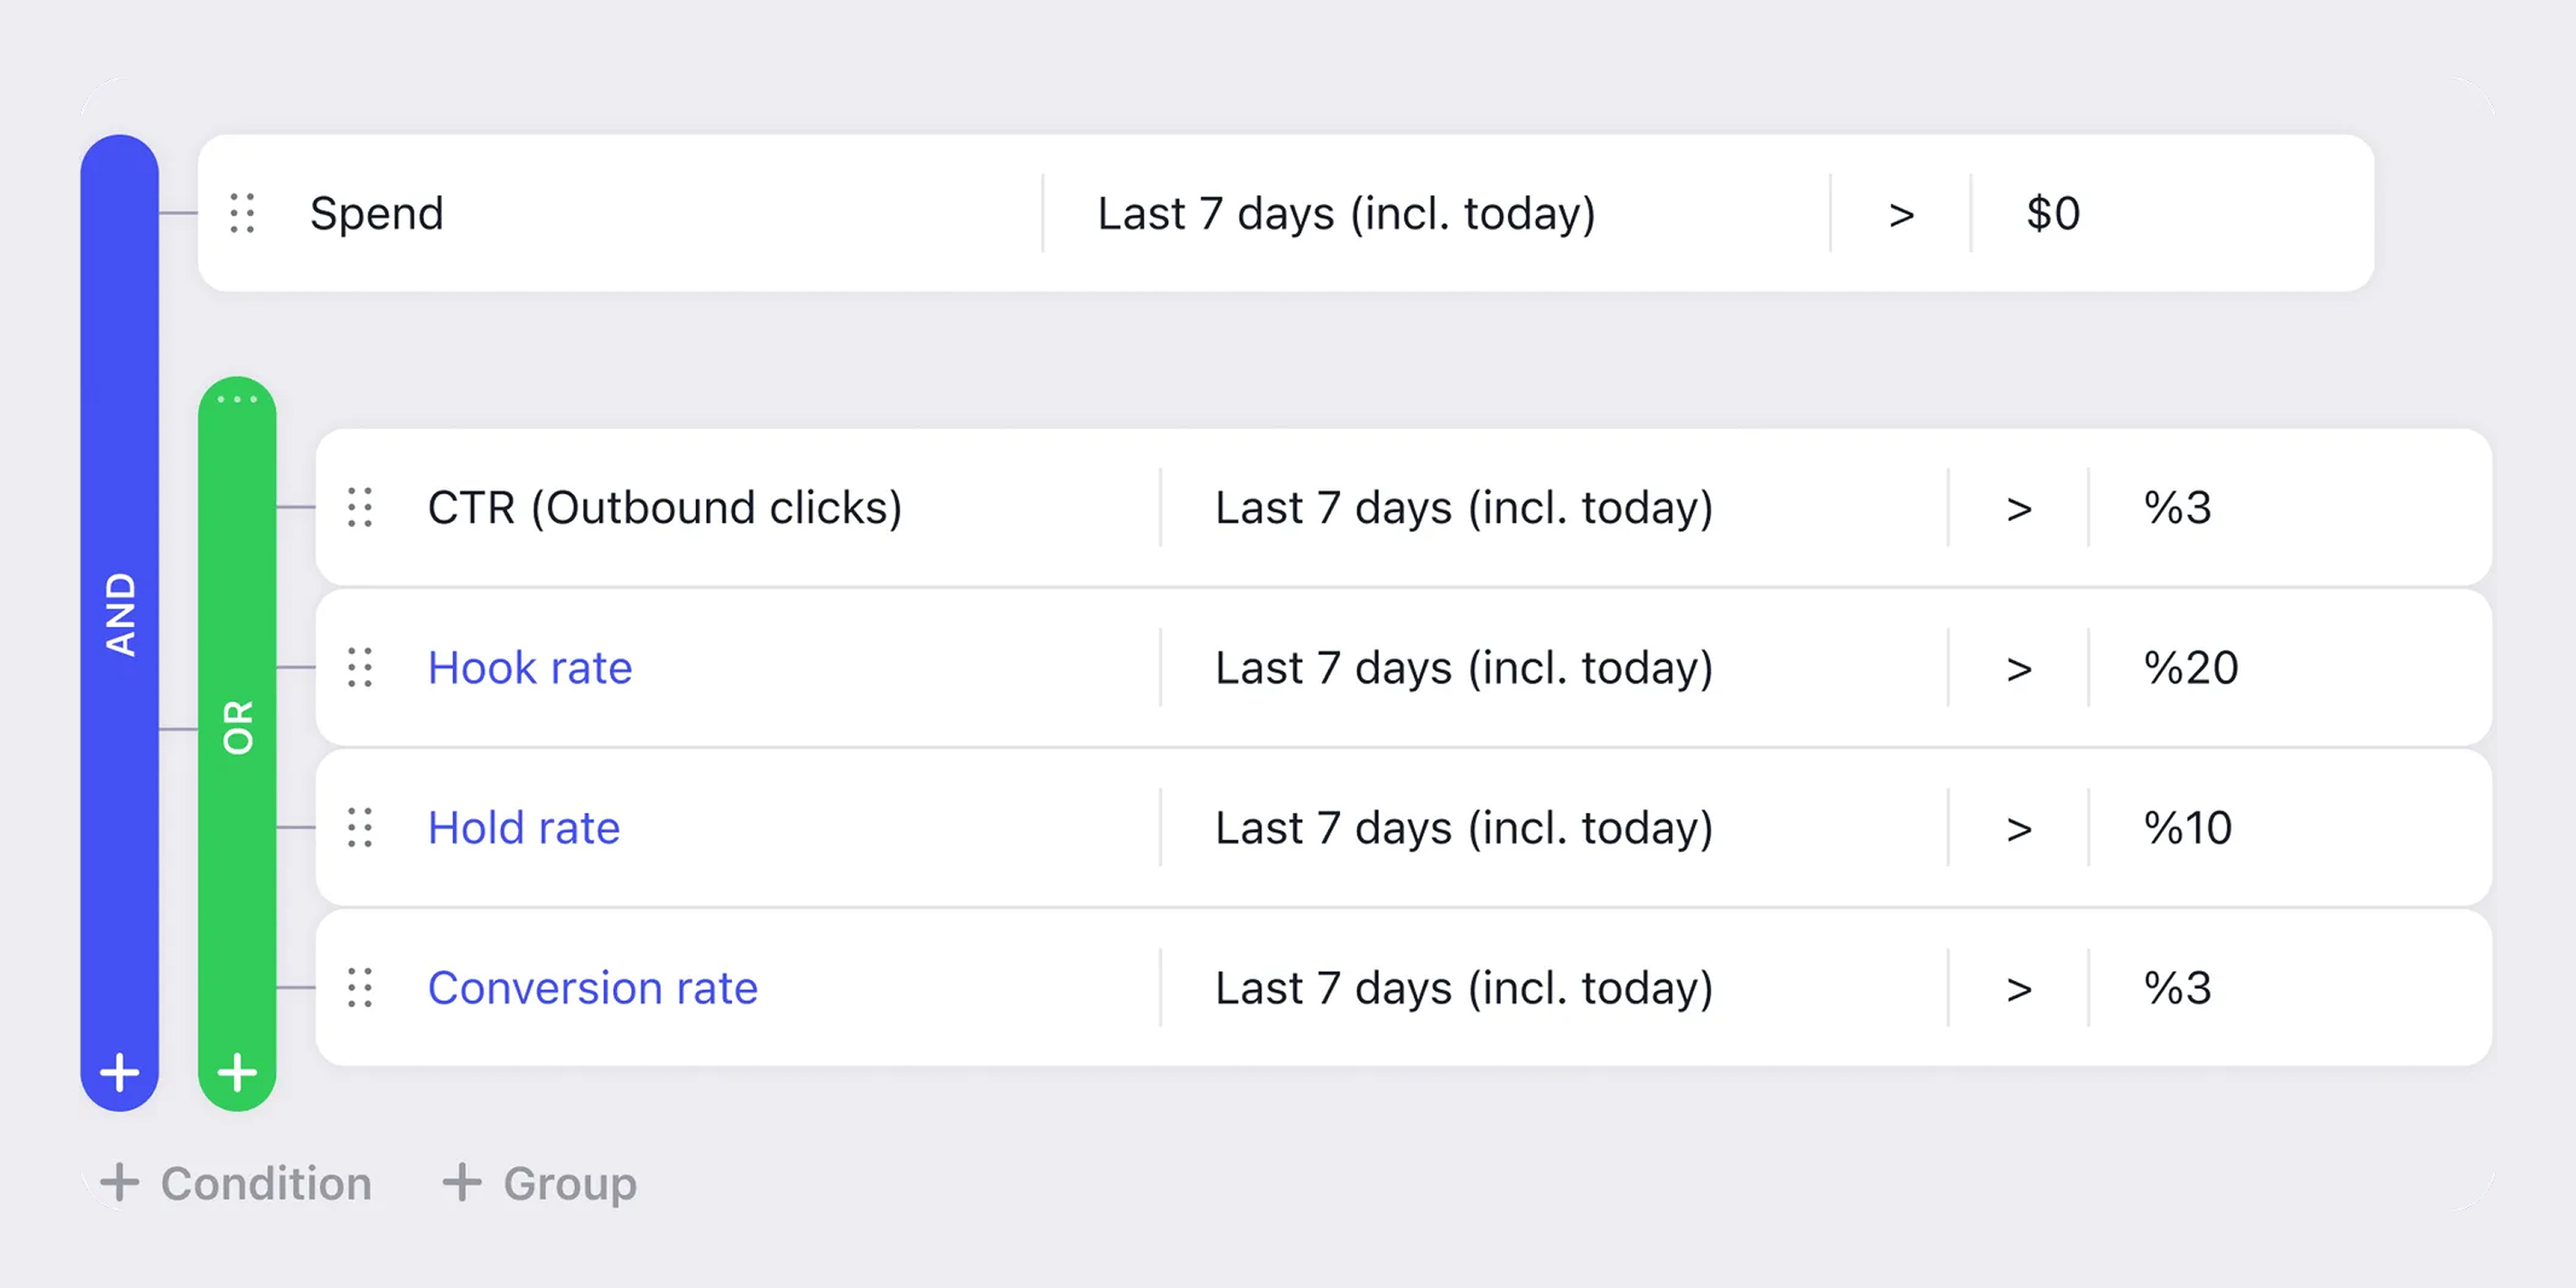
Task: Click the drag handle beside Spend
Action: [242, 213]
